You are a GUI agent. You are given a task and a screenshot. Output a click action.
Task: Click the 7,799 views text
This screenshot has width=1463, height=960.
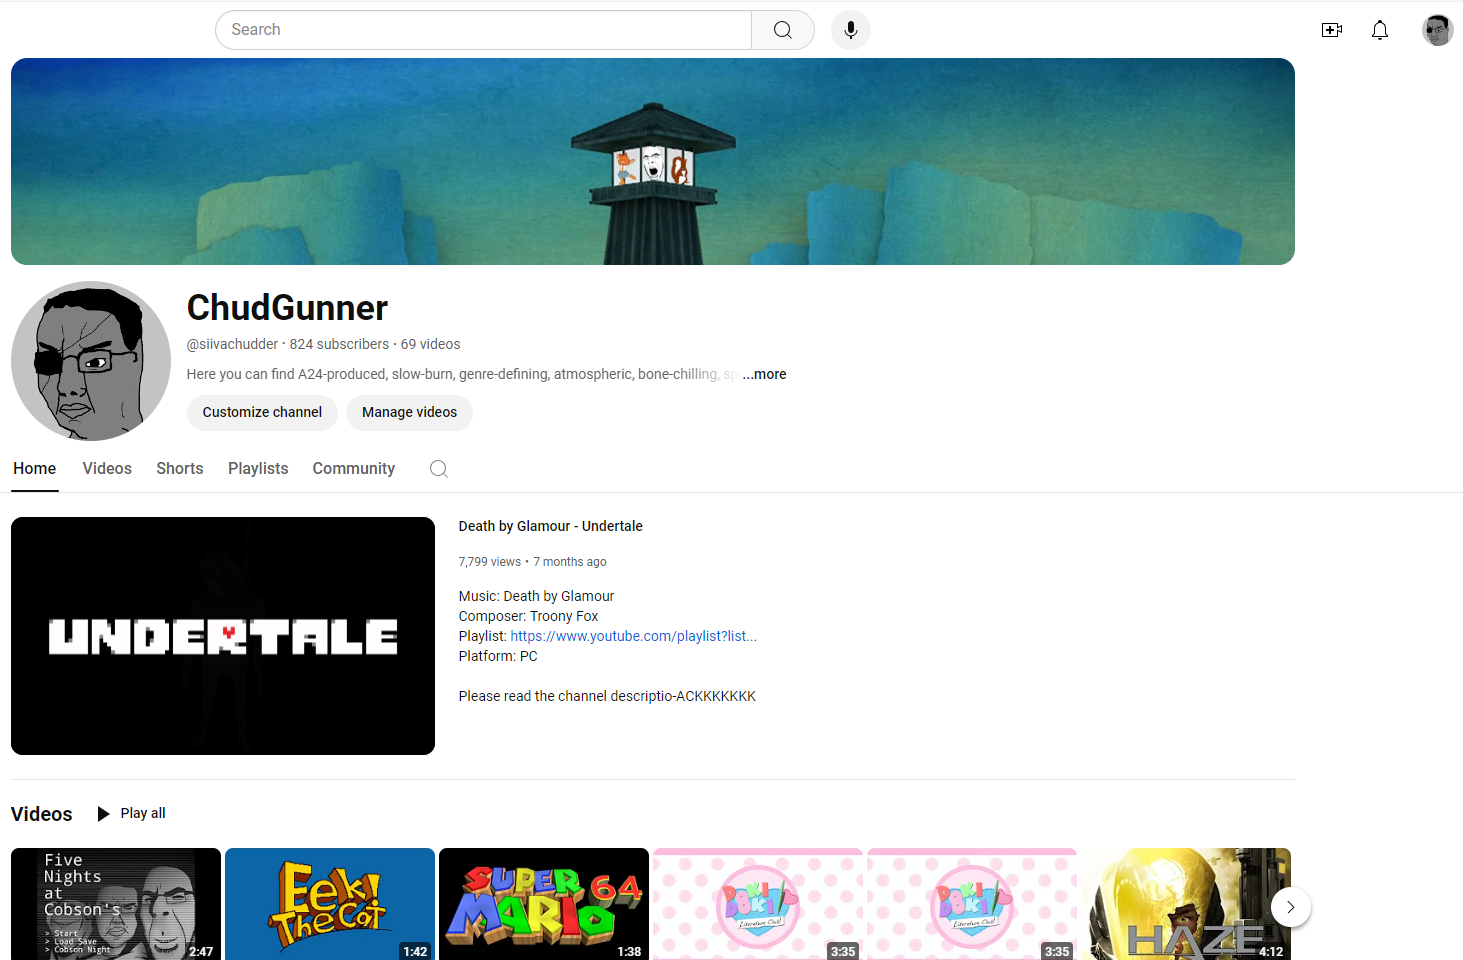coord(490,562)
